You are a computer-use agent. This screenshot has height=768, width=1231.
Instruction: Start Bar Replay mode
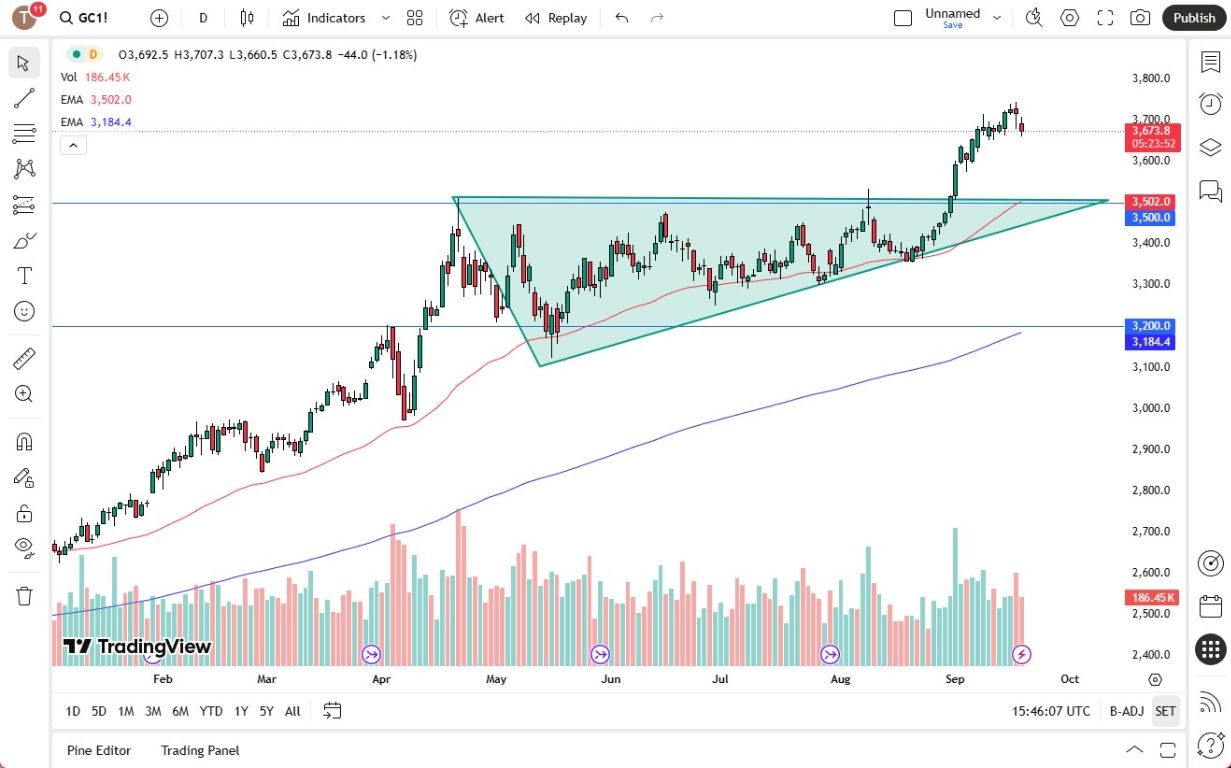point(555,17)
